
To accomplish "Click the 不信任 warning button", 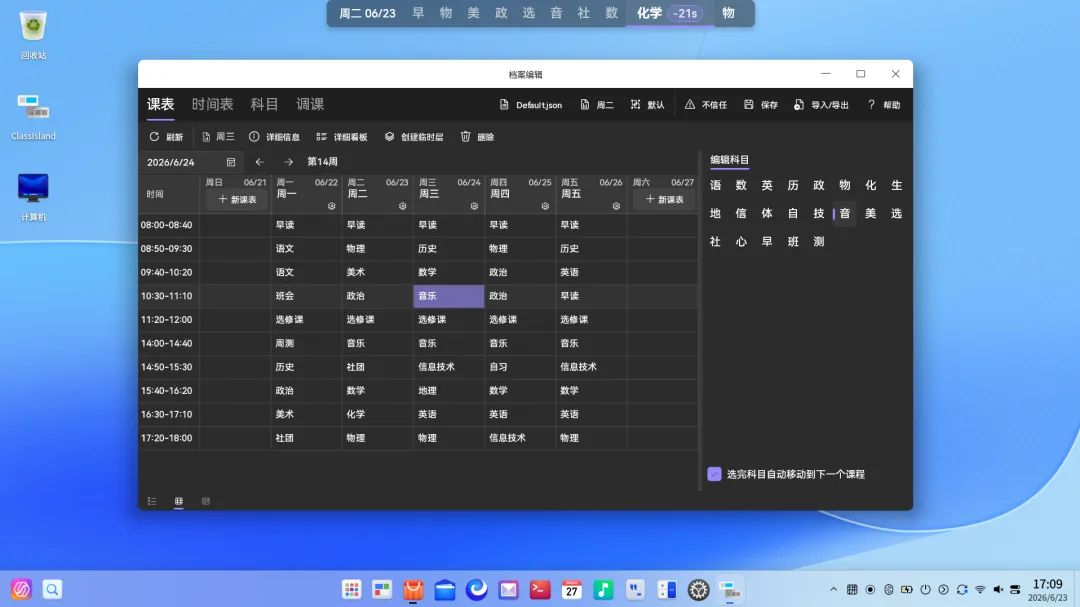I will pos(706,105).
